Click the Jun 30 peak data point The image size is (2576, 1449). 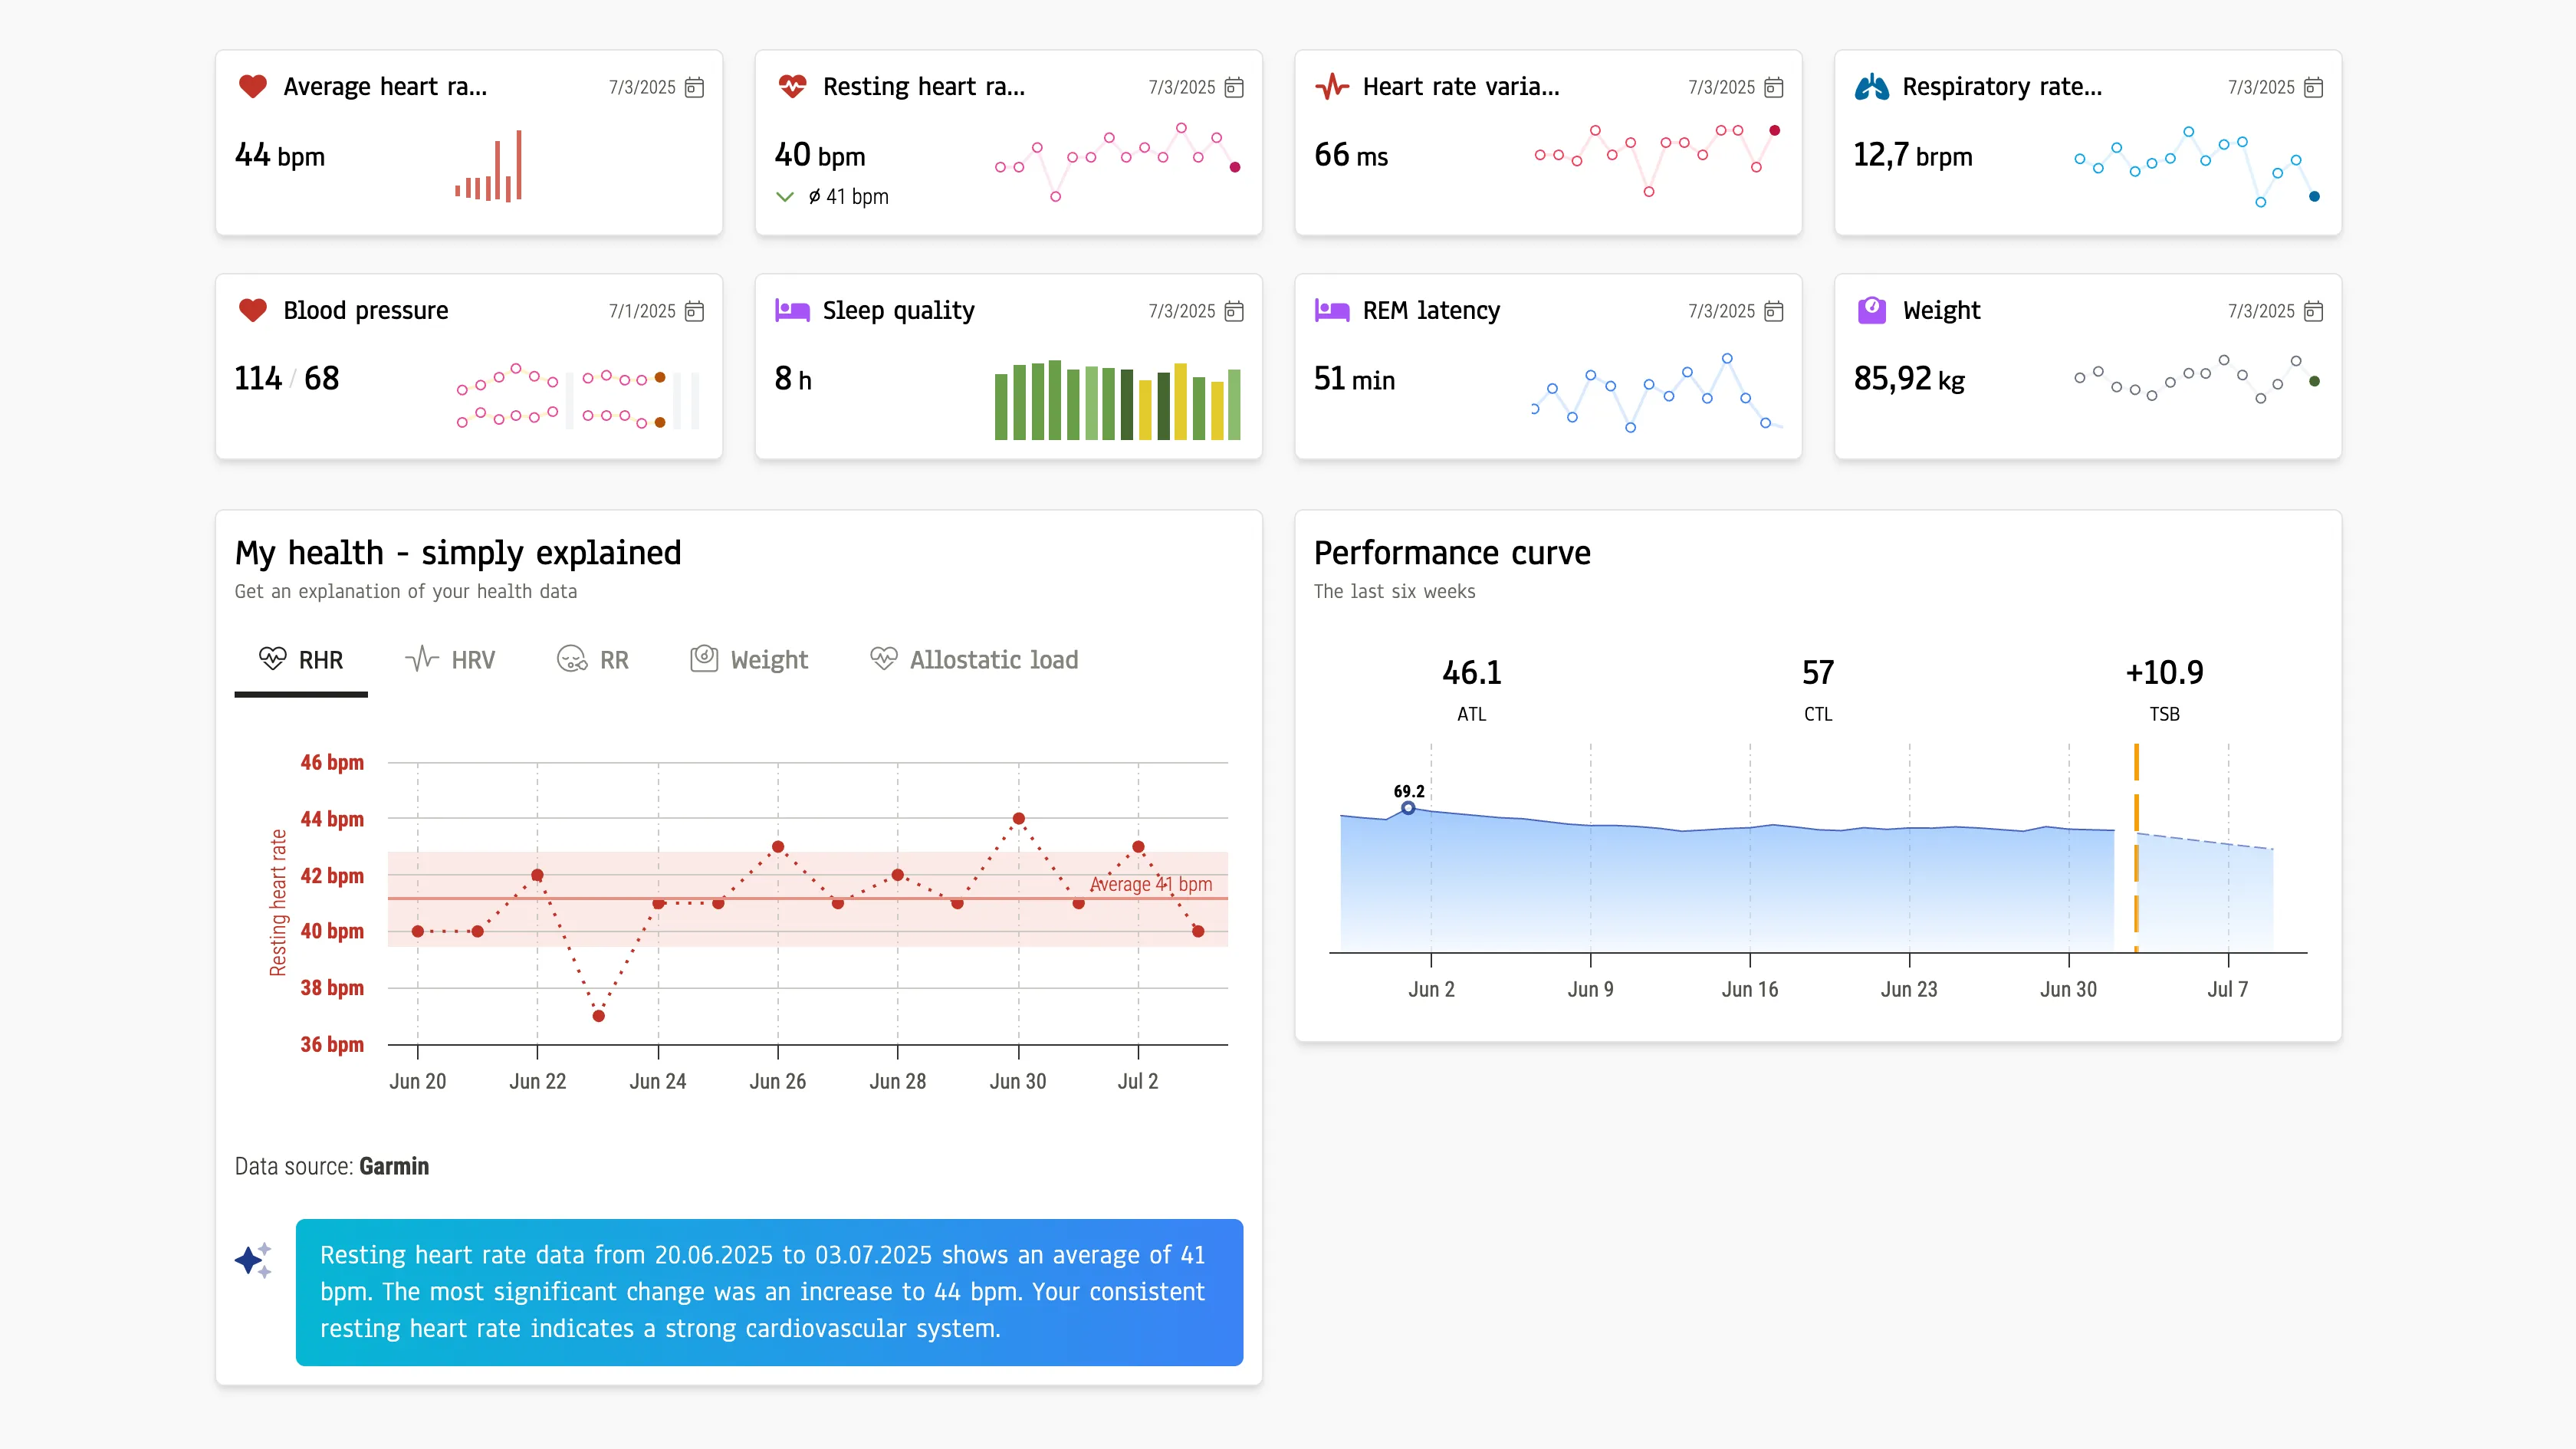pos(1018,819)
